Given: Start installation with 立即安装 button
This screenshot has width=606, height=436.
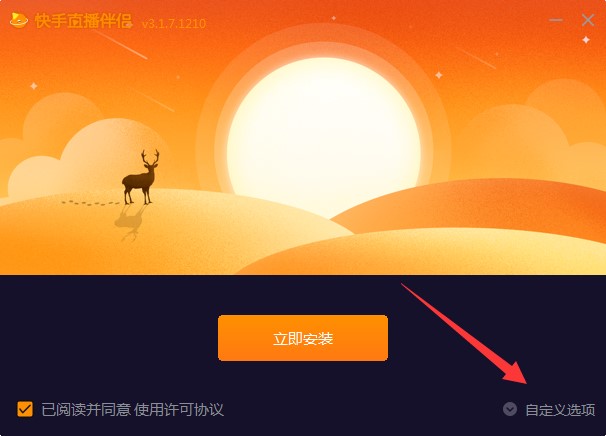Looking at the screenshot, I should pyautogui.click(x=303, y=338).
